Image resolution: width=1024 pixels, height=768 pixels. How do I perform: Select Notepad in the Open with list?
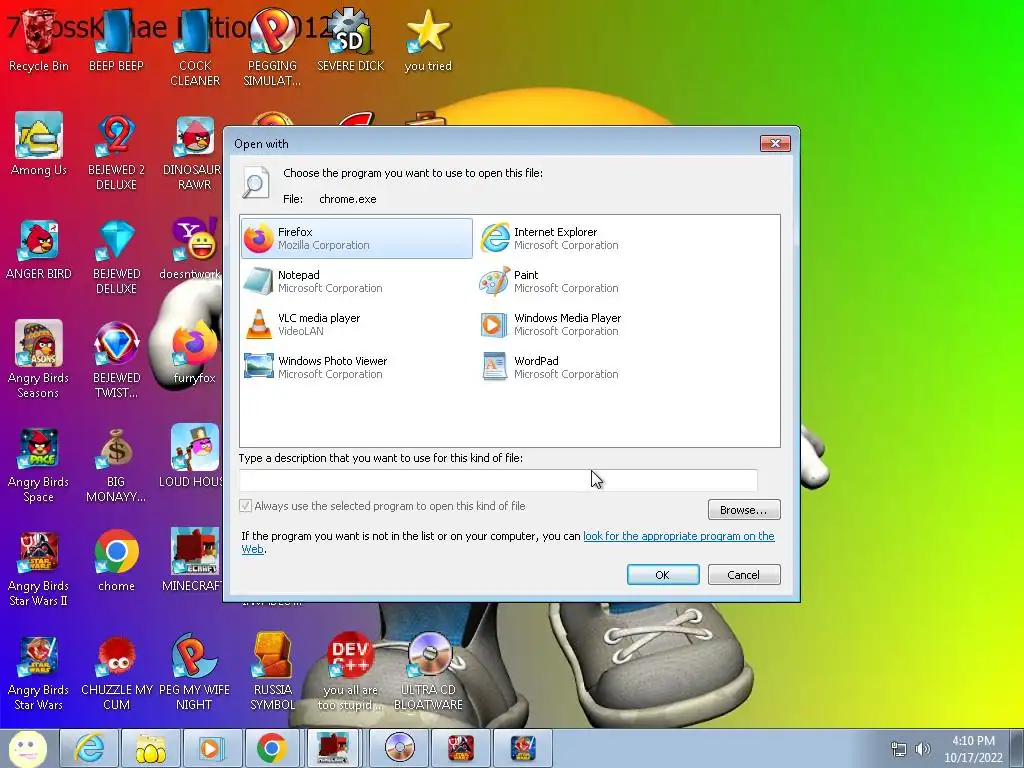(357, 281)
